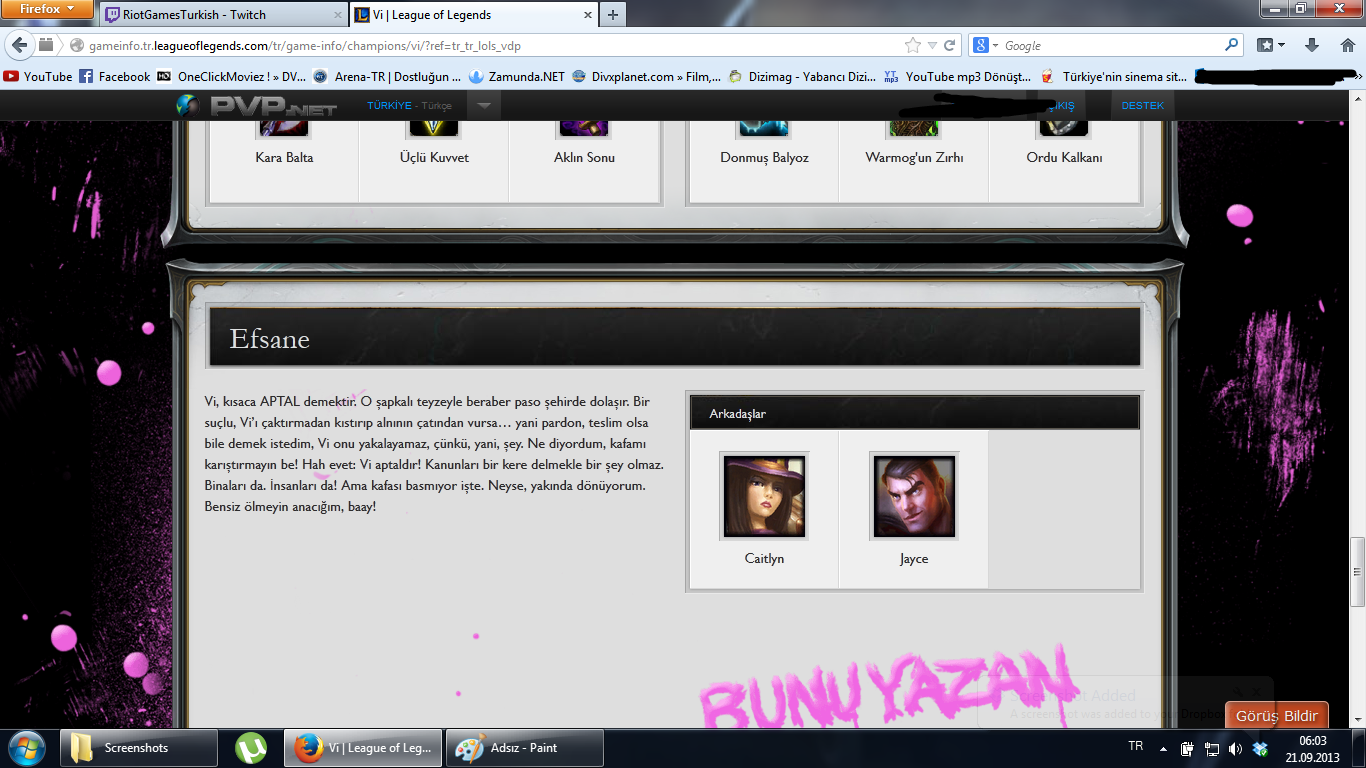Click the Arkadaşlar panel header
This screenshot has height=768, width=1366.
pyautogui.click(x=914, y=413)
